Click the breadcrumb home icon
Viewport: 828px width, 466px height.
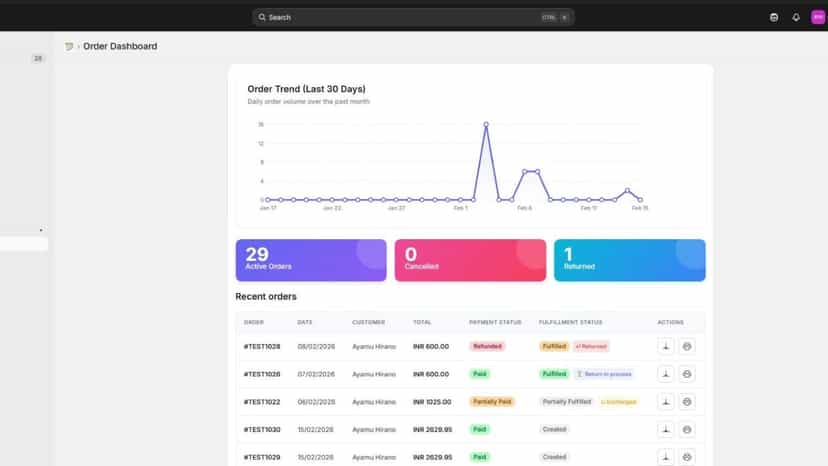click(69, 46)
